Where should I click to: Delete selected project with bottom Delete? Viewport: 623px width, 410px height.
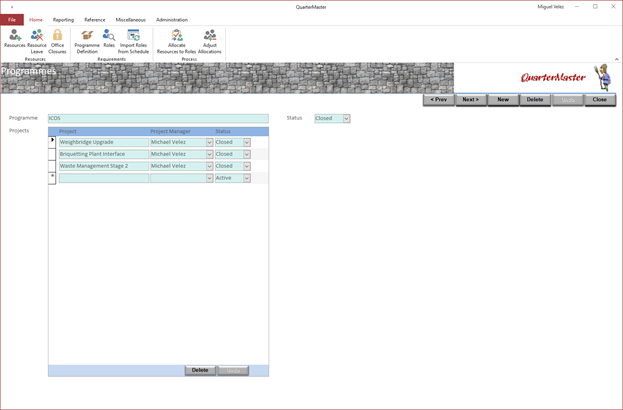click(x=200, y=370)
